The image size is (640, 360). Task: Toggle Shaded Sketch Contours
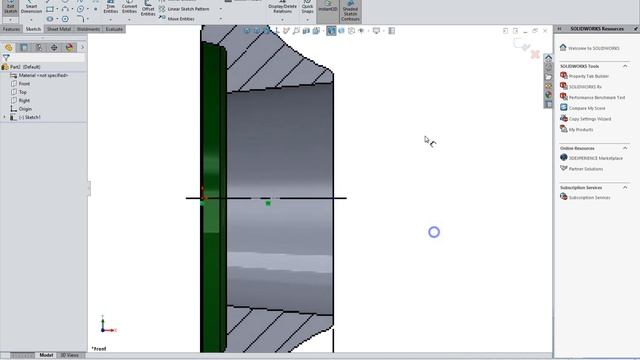coord(350,11)
